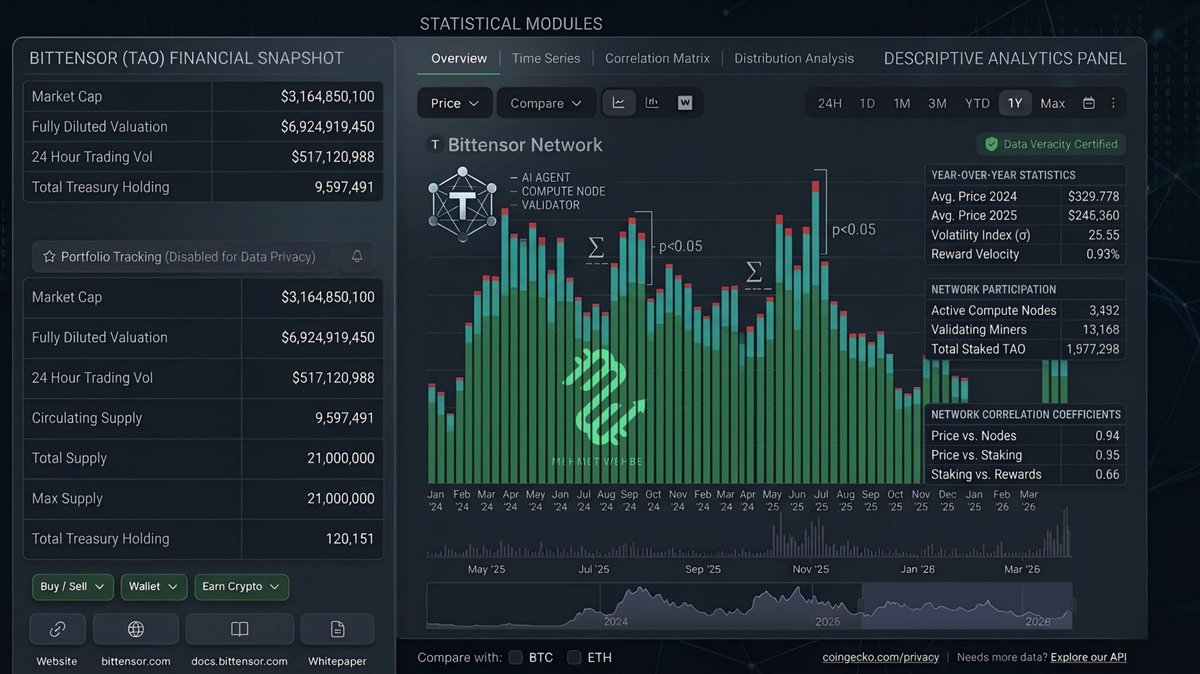Open the Price dropdown
This screenshot has height=674, width=1200.
tap(455, 103)
